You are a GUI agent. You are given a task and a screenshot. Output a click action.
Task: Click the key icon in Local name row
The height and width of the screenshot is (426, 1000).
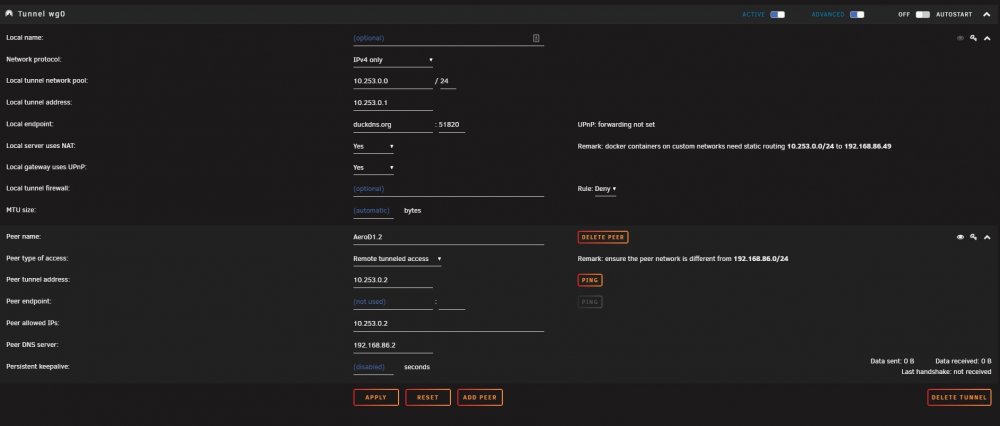(x=973, y=38)
